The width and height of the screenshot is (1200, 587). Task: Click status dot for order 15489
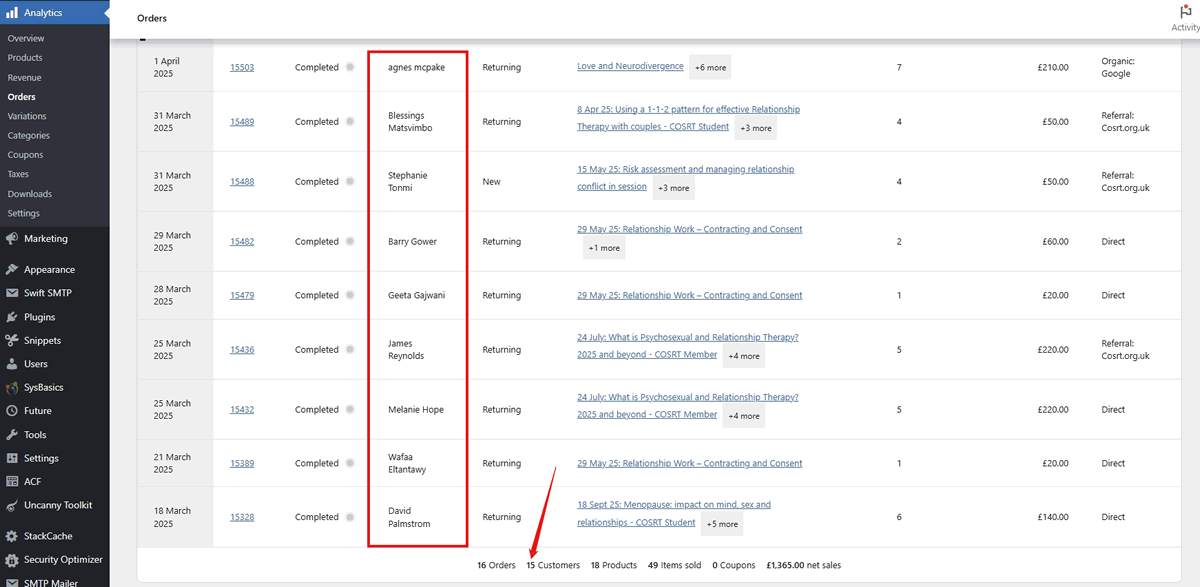(x=350, y=122)
